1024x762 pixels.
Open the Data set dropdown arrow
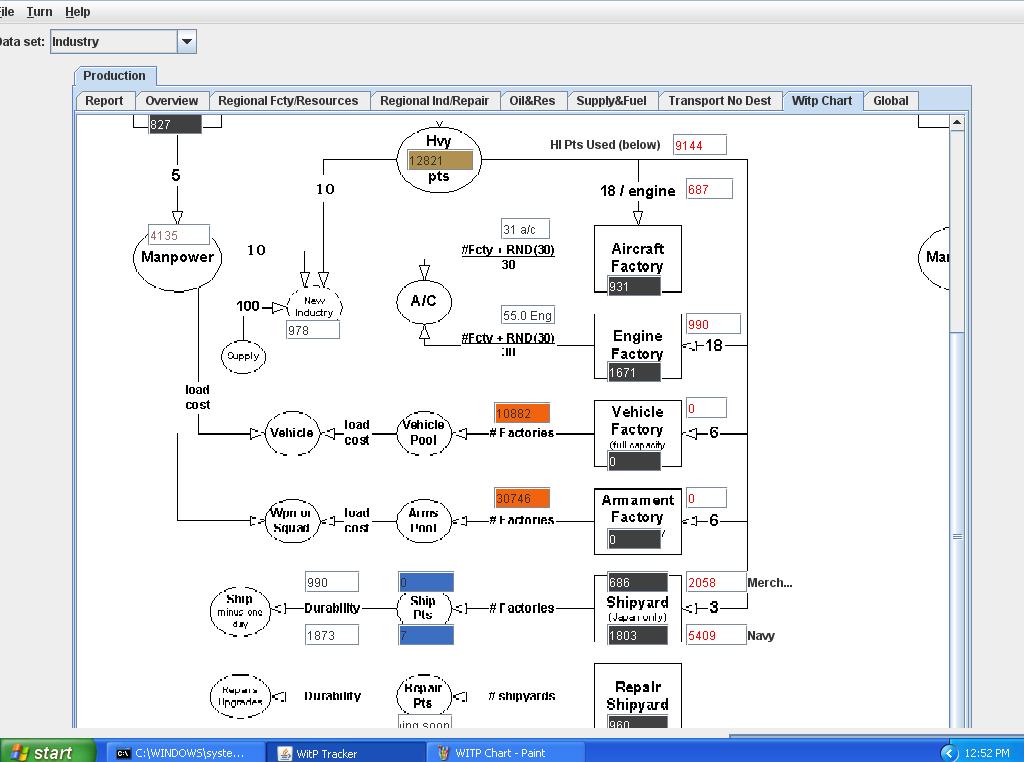(187, 42)
